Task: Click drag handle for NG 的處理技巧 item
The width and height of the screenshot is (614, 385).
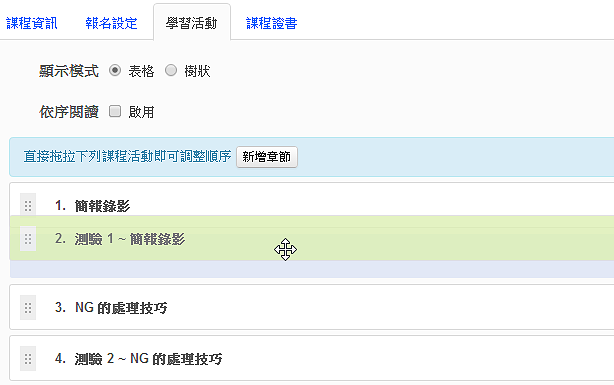Action: click(x=28, y=307)
